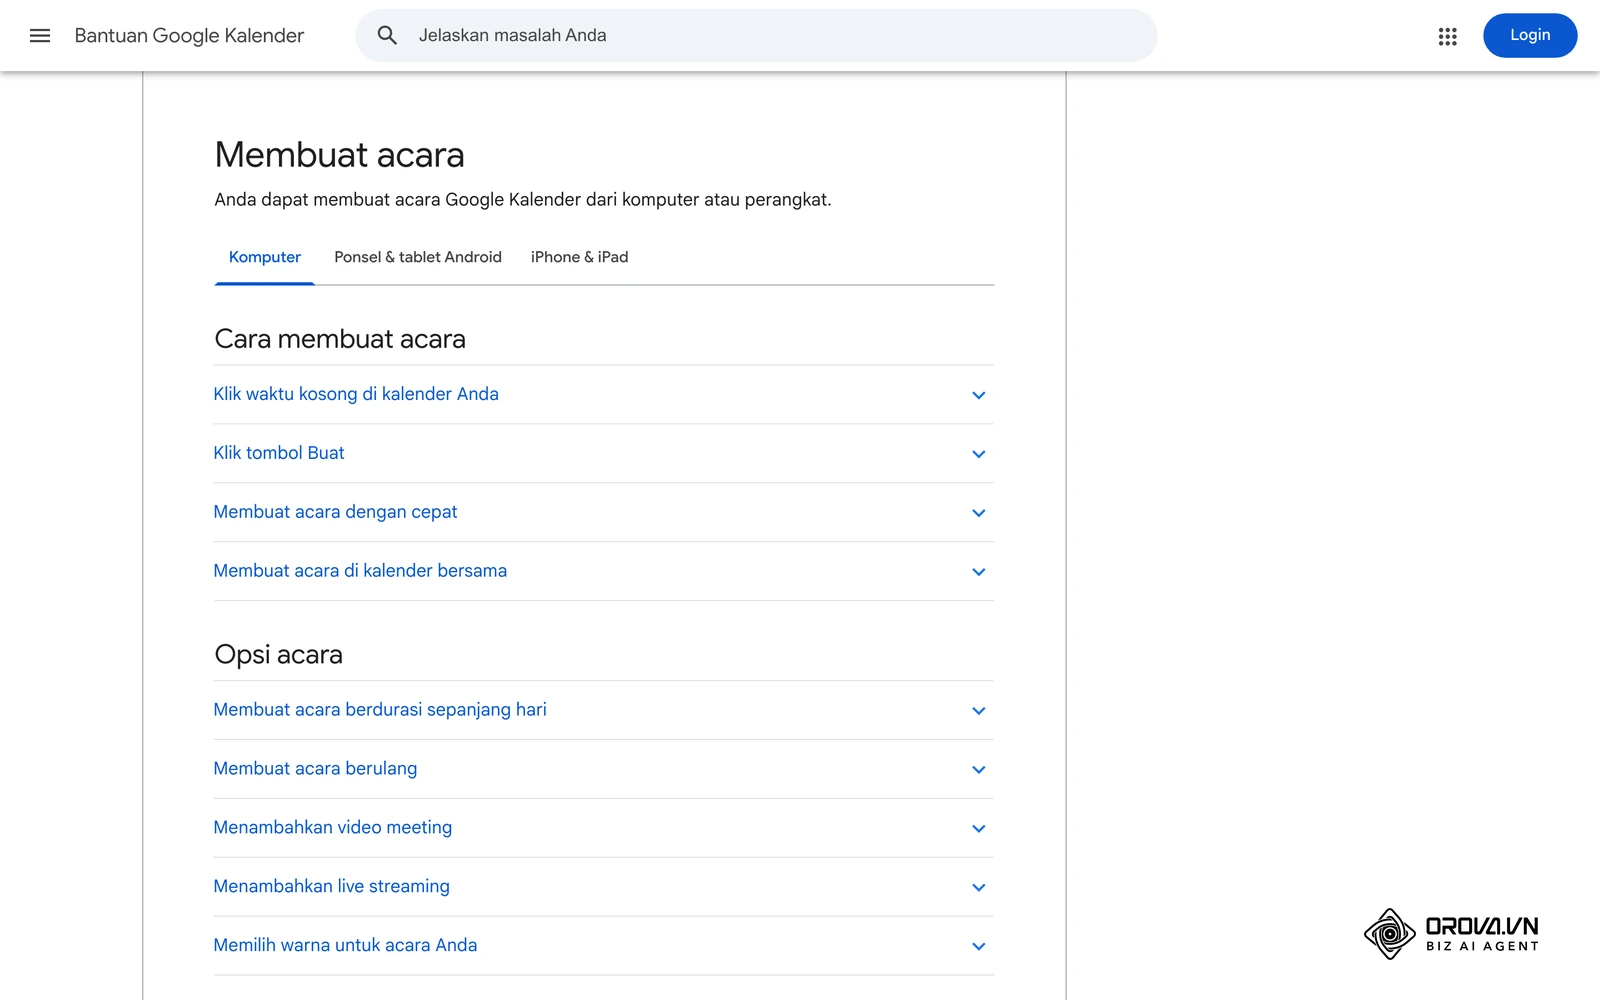Image resolution: width=1600 pixels, height=1000 pixels.
Task: Click the Login button
Action: pos(1529,36)
